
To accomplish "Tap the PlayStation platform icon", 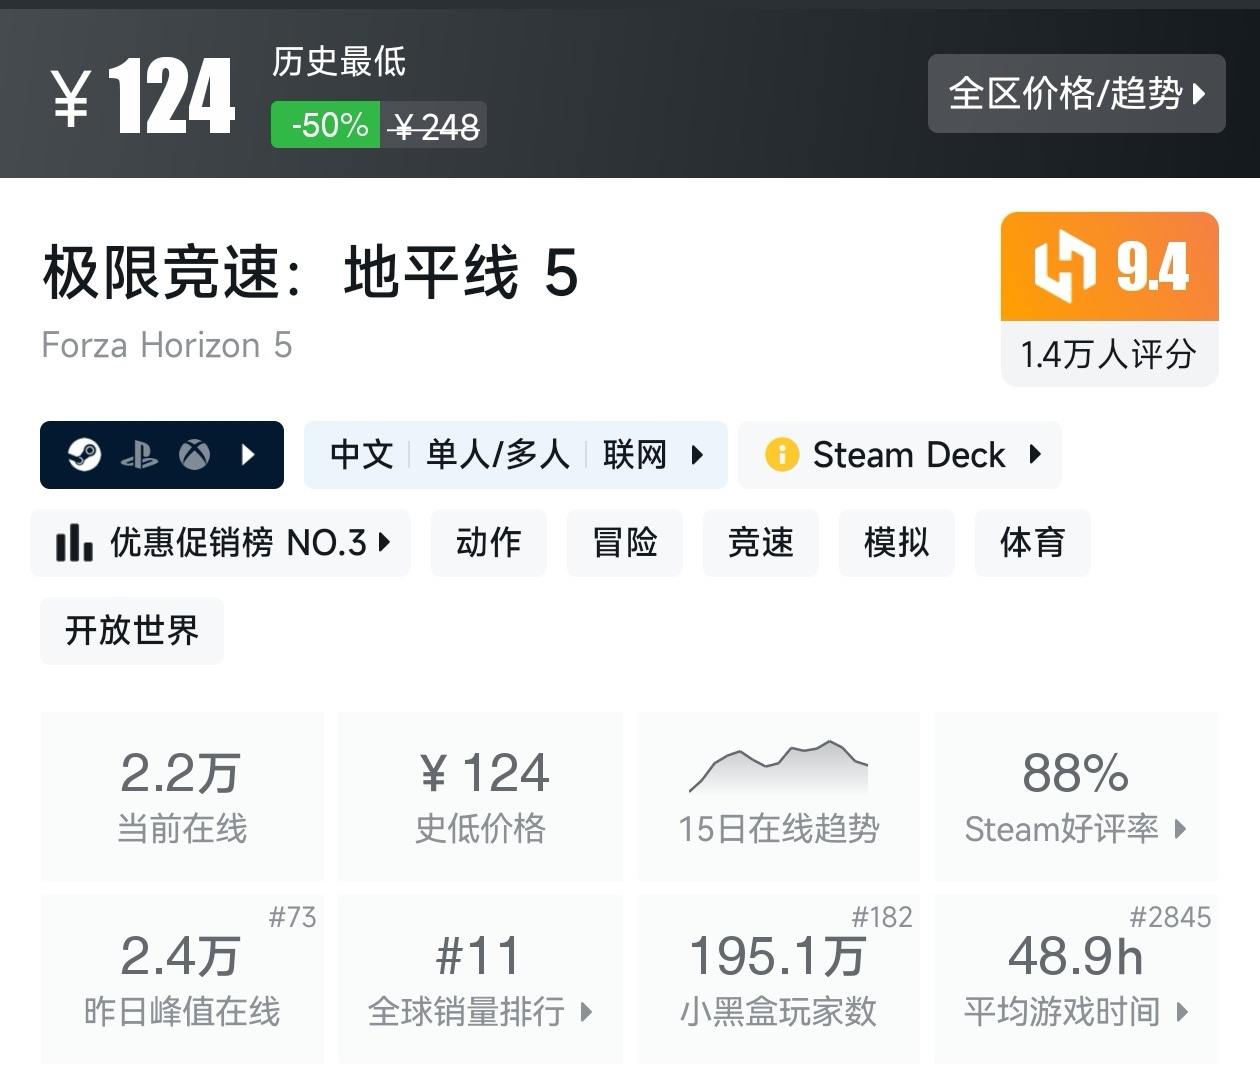I will pyautogui.click(x=139, y=456).
